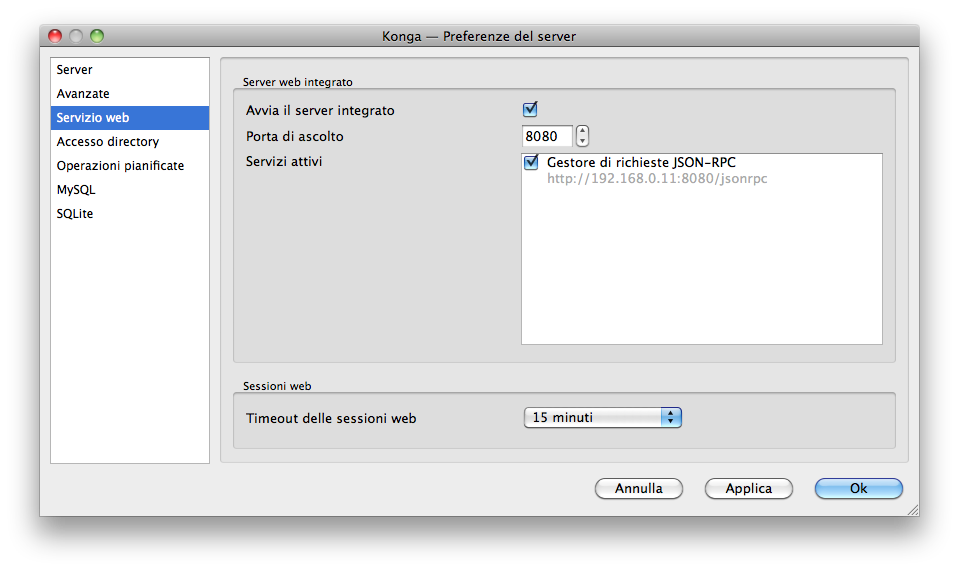The height and width of the screenshot is (571, 959).
Task: Click the Annulla button
Action: [x=638, y=489]
